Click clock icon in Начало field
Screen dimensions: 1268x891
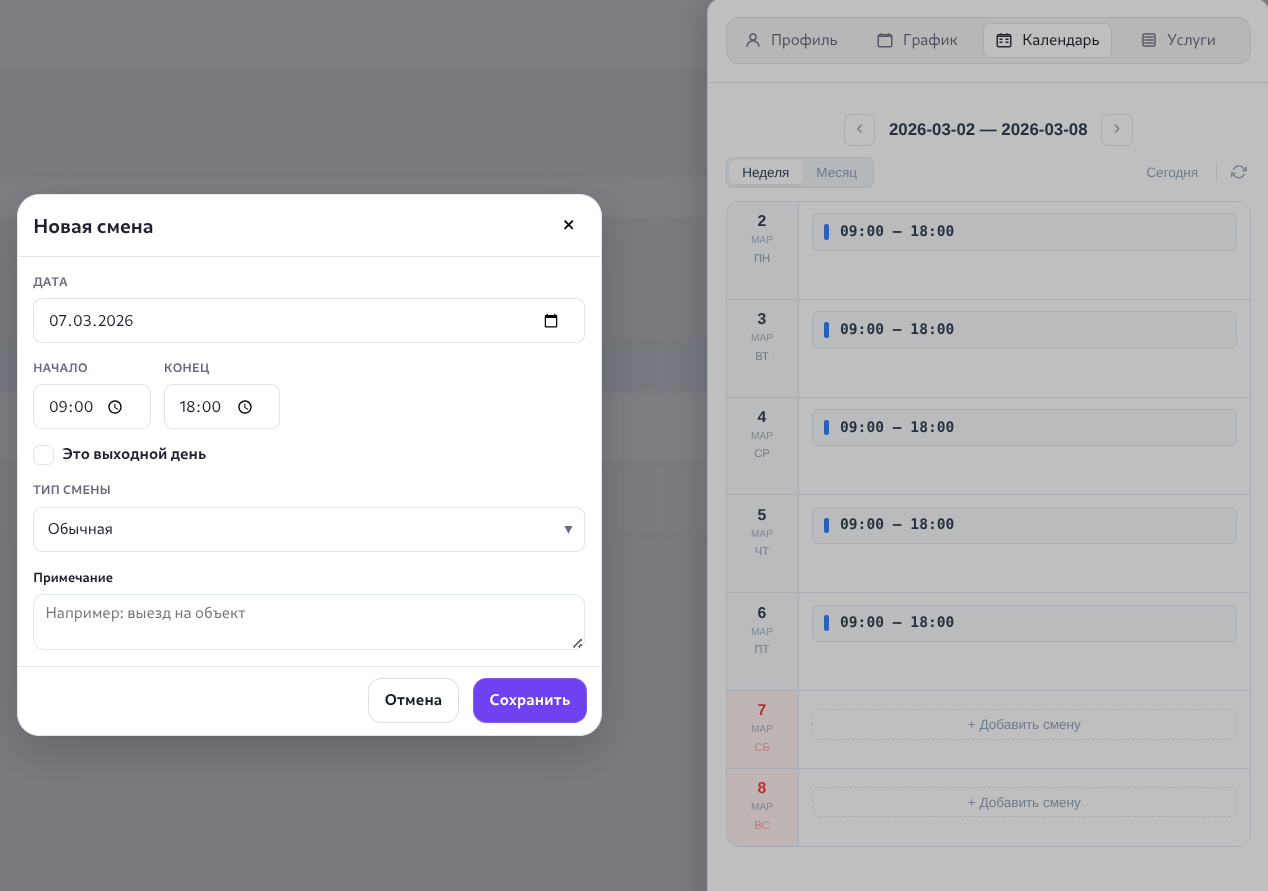[115, 407]
